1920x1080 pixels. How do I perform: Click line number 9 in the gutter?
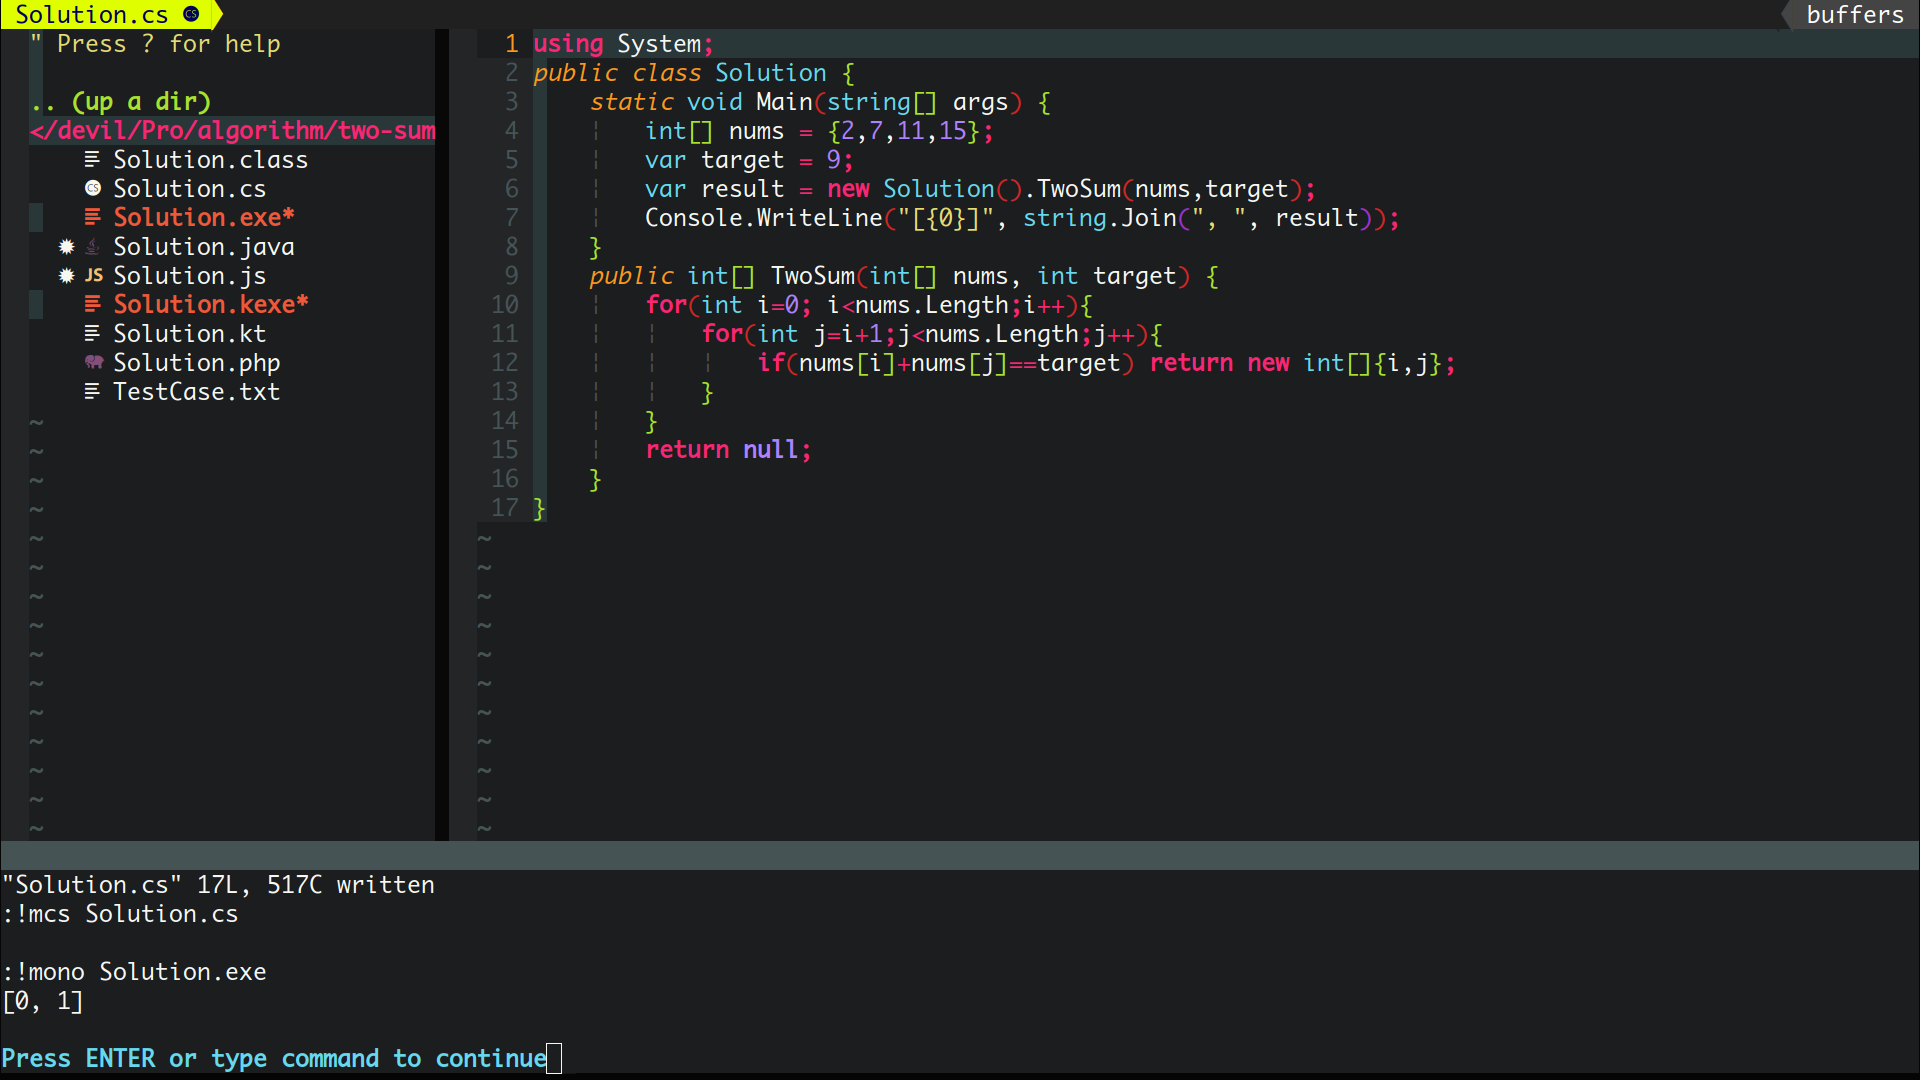tap(511, 276)
